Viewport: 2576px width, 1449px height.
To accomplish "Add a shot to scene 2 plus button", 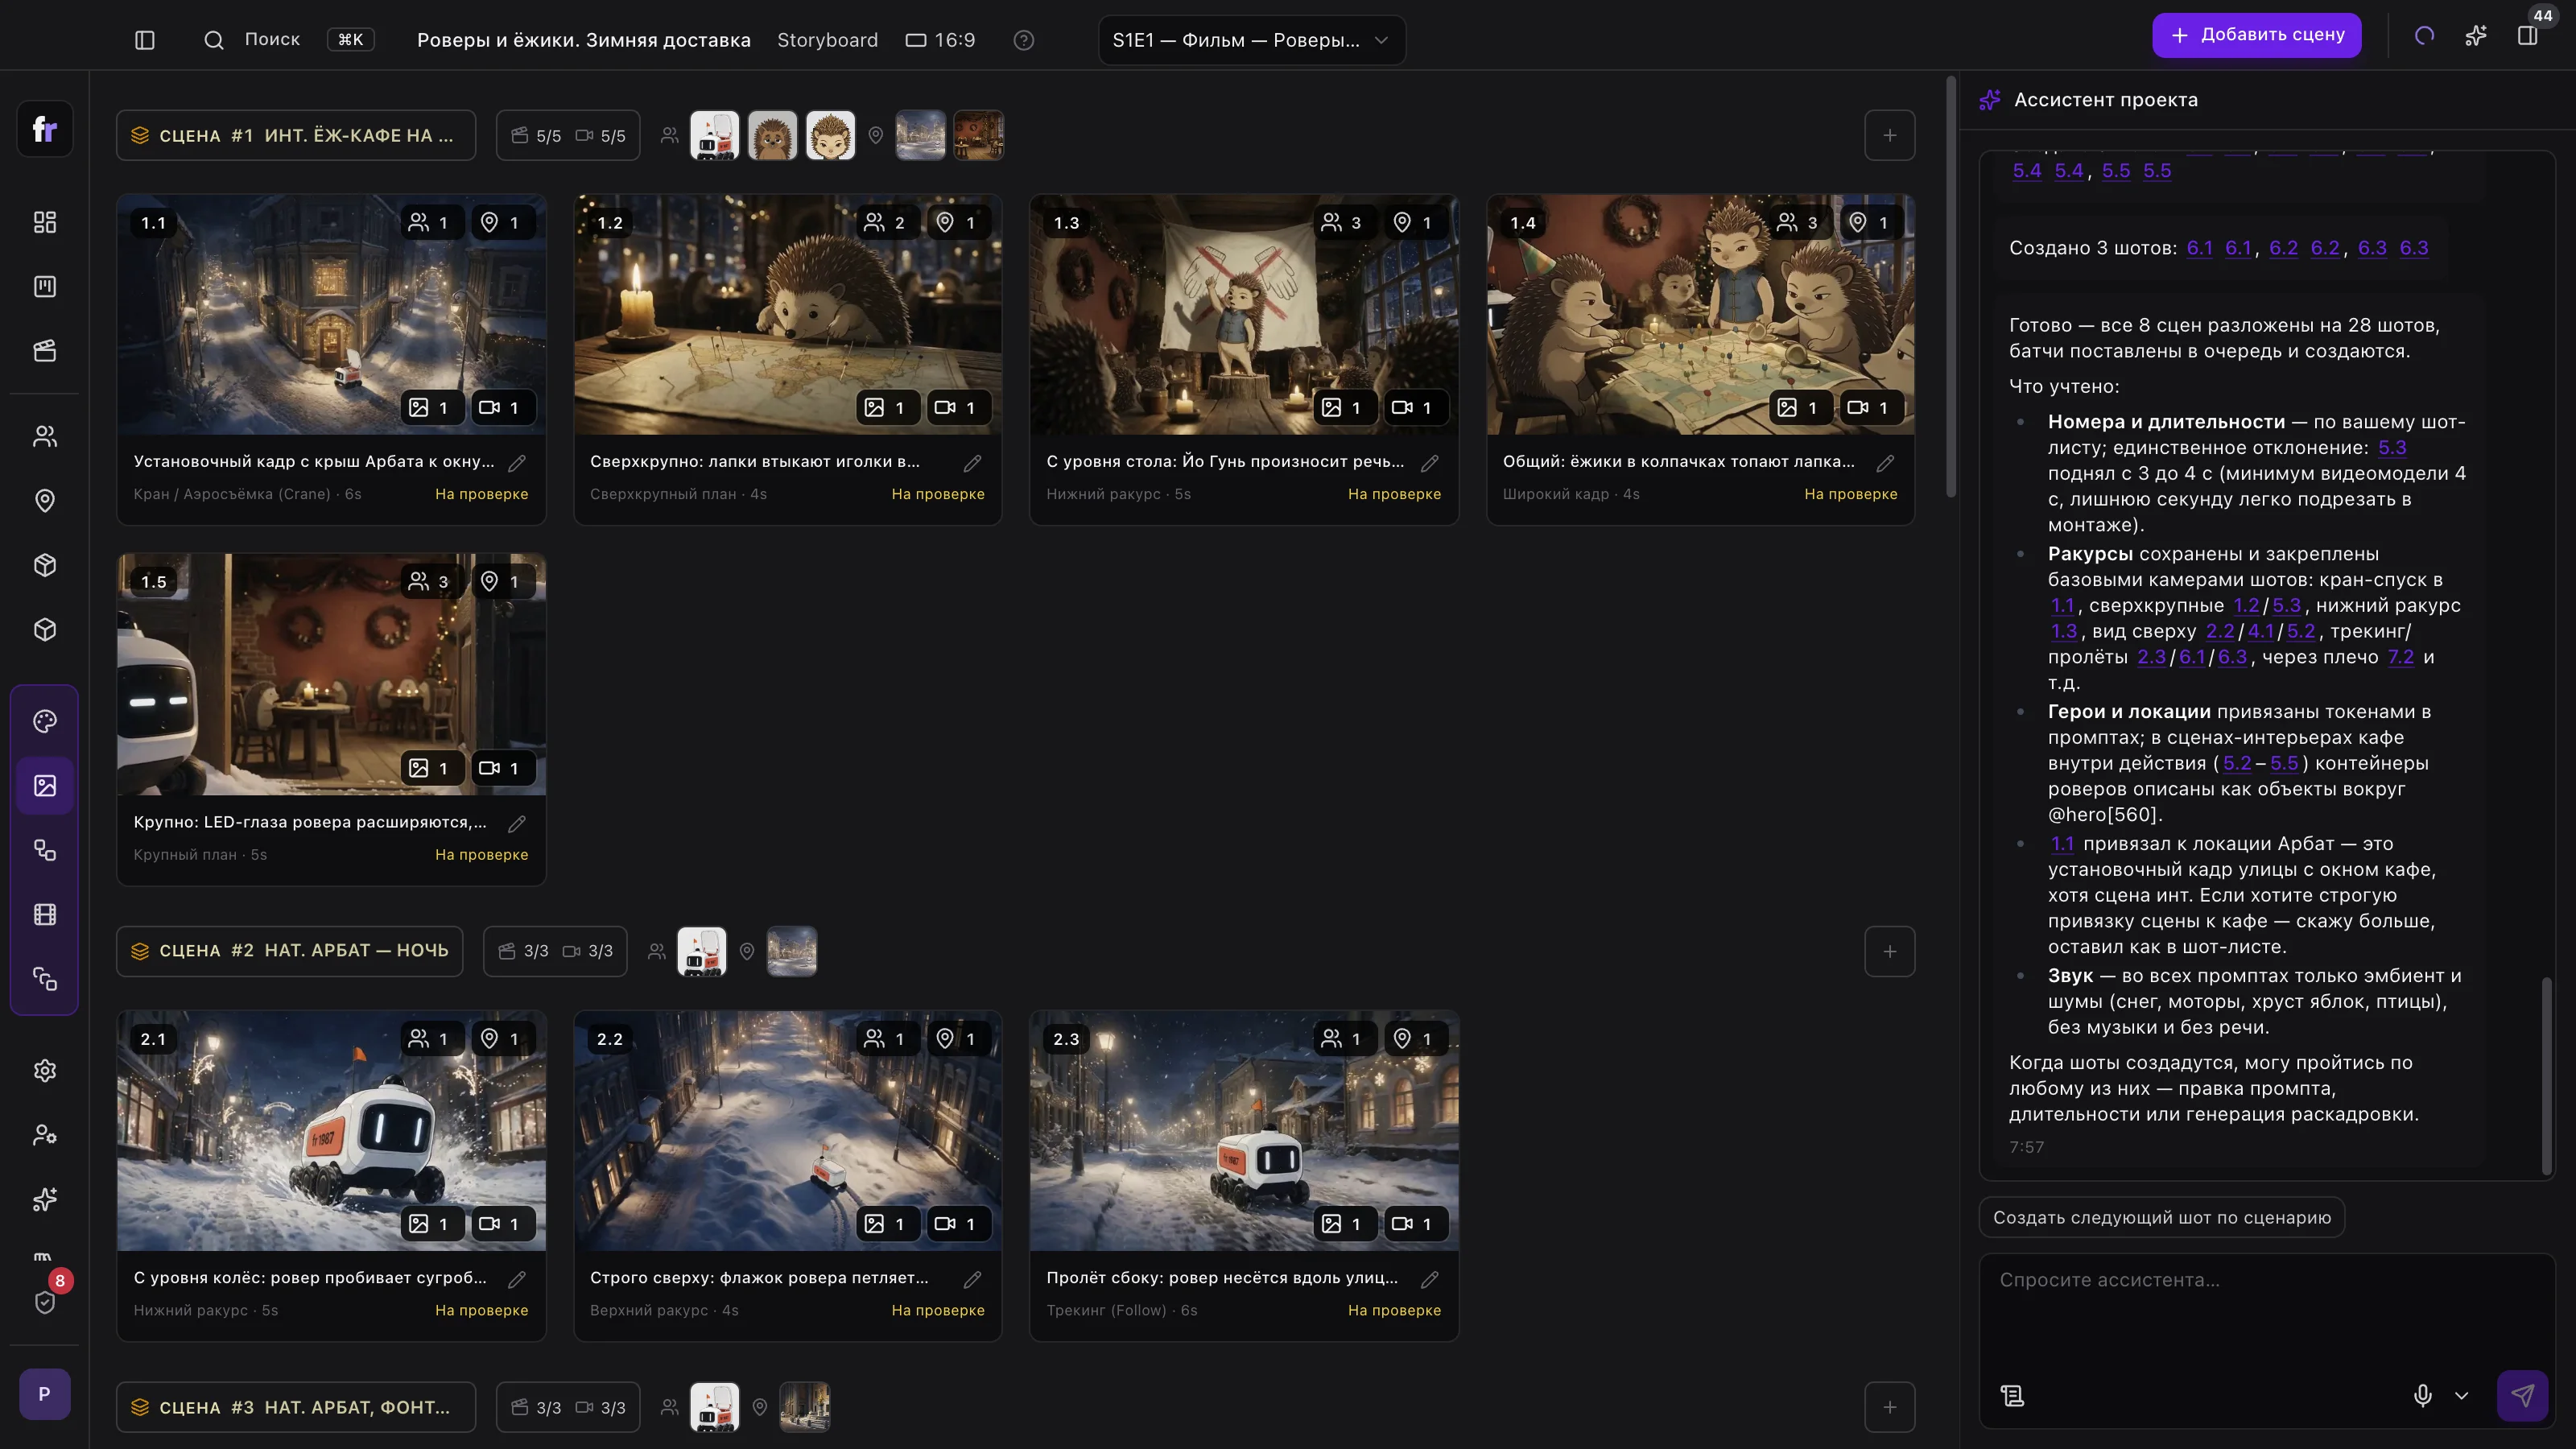I will 1889,951.
